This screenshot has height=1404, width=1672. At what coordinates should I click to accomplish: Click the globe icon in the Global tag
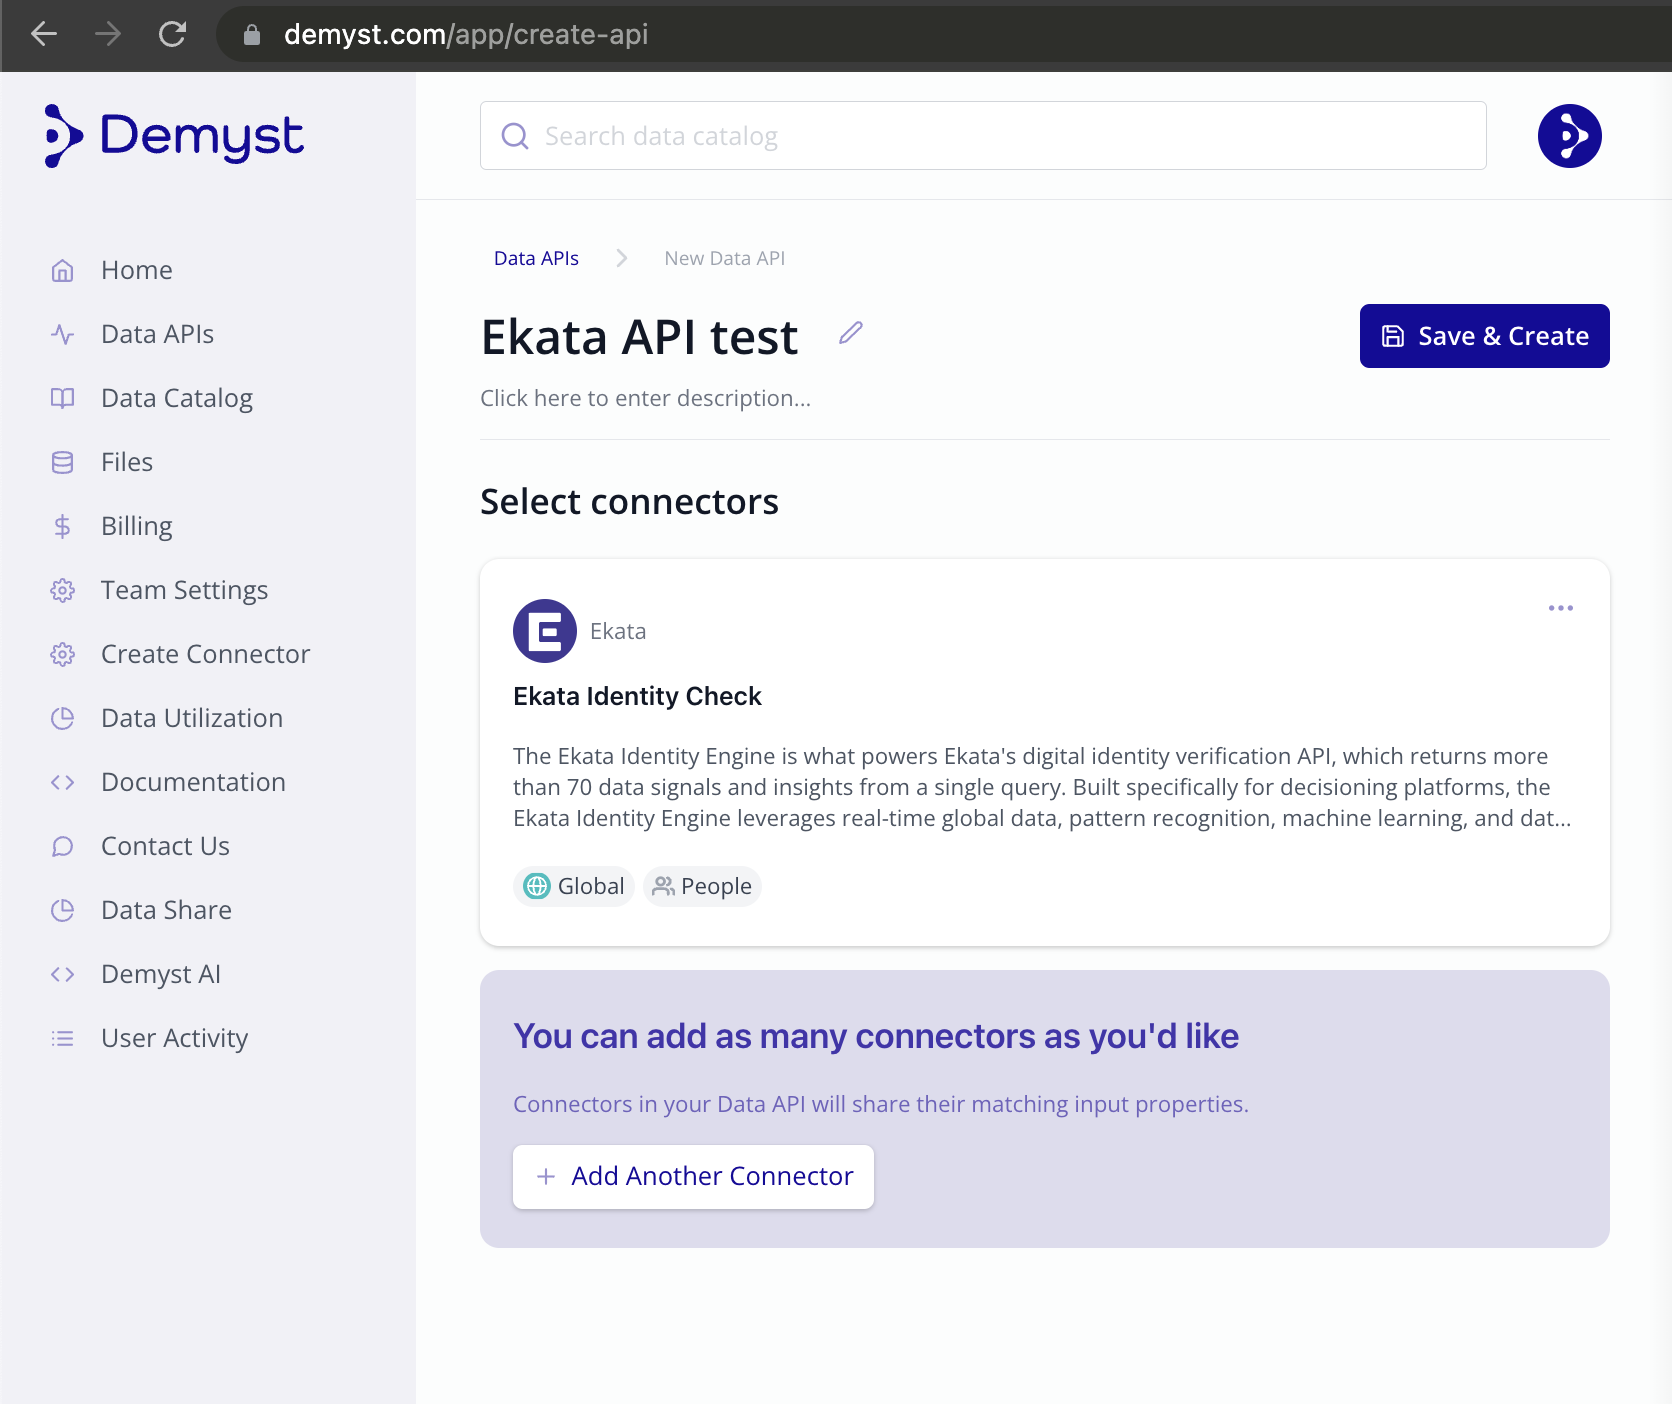coord(537,886)
